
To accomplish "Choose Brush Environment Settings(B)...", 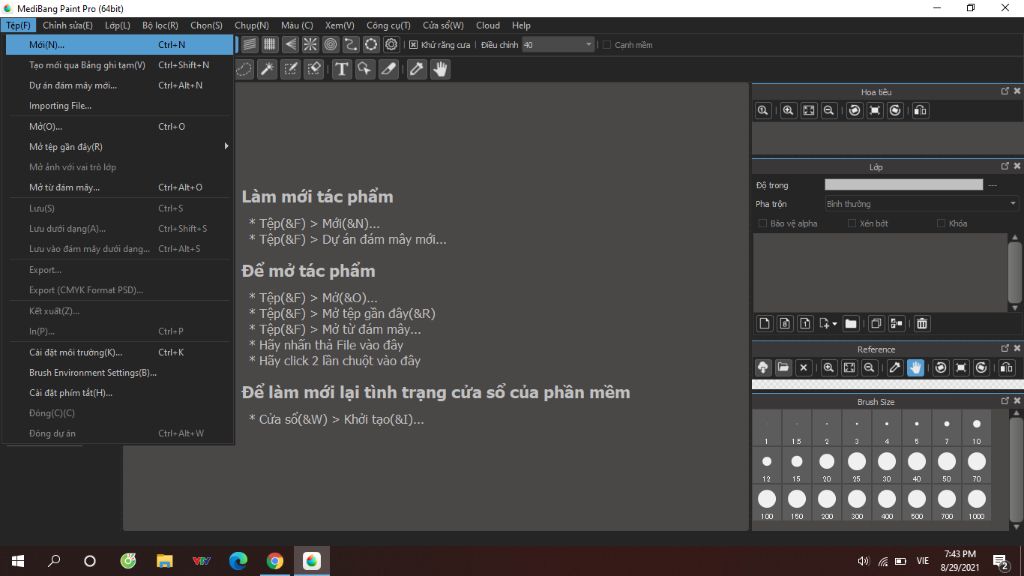I will (120, 373).
